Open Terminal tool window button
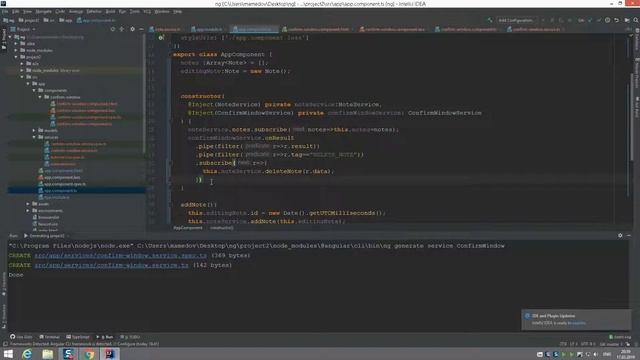The width and height of the screenshot is (640, 360). 49,337
